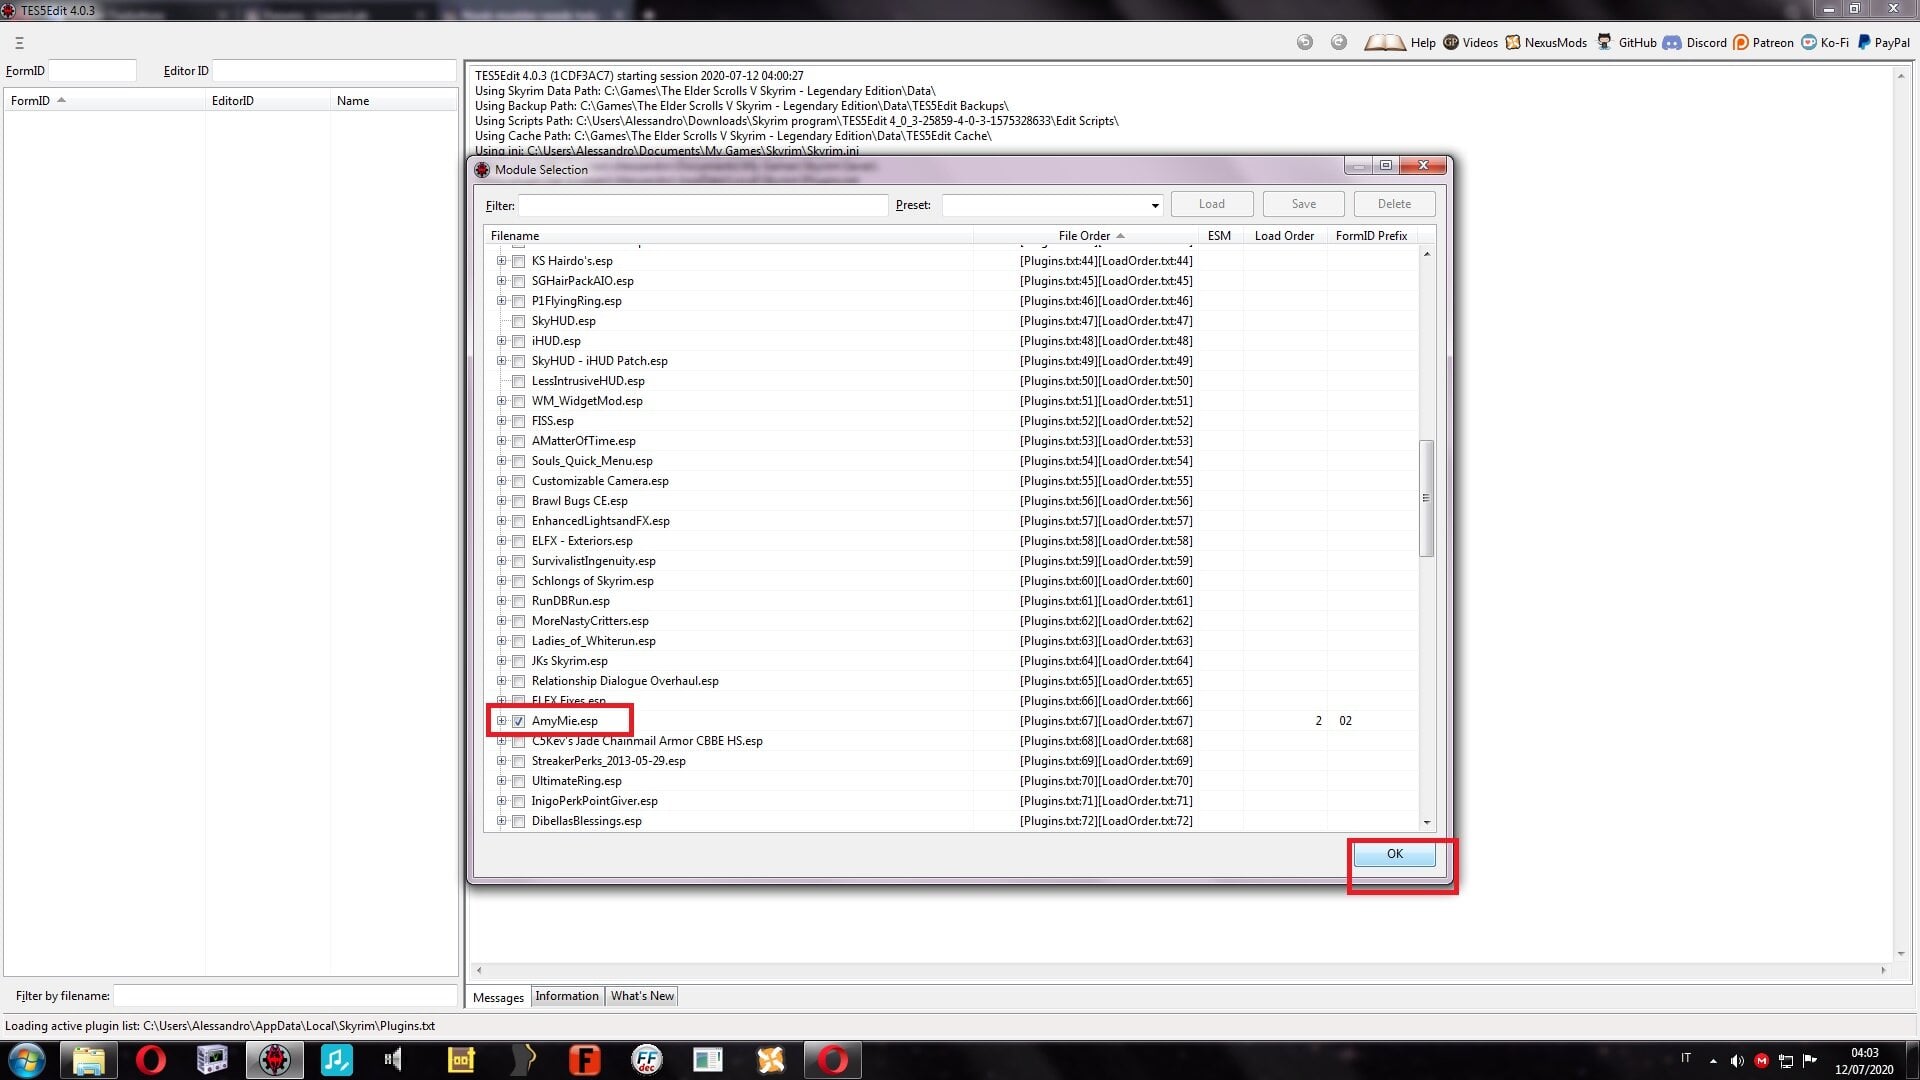Open the FFdec taskbar icon
Screen dimensions: 1920x1080
(647, 1060)
